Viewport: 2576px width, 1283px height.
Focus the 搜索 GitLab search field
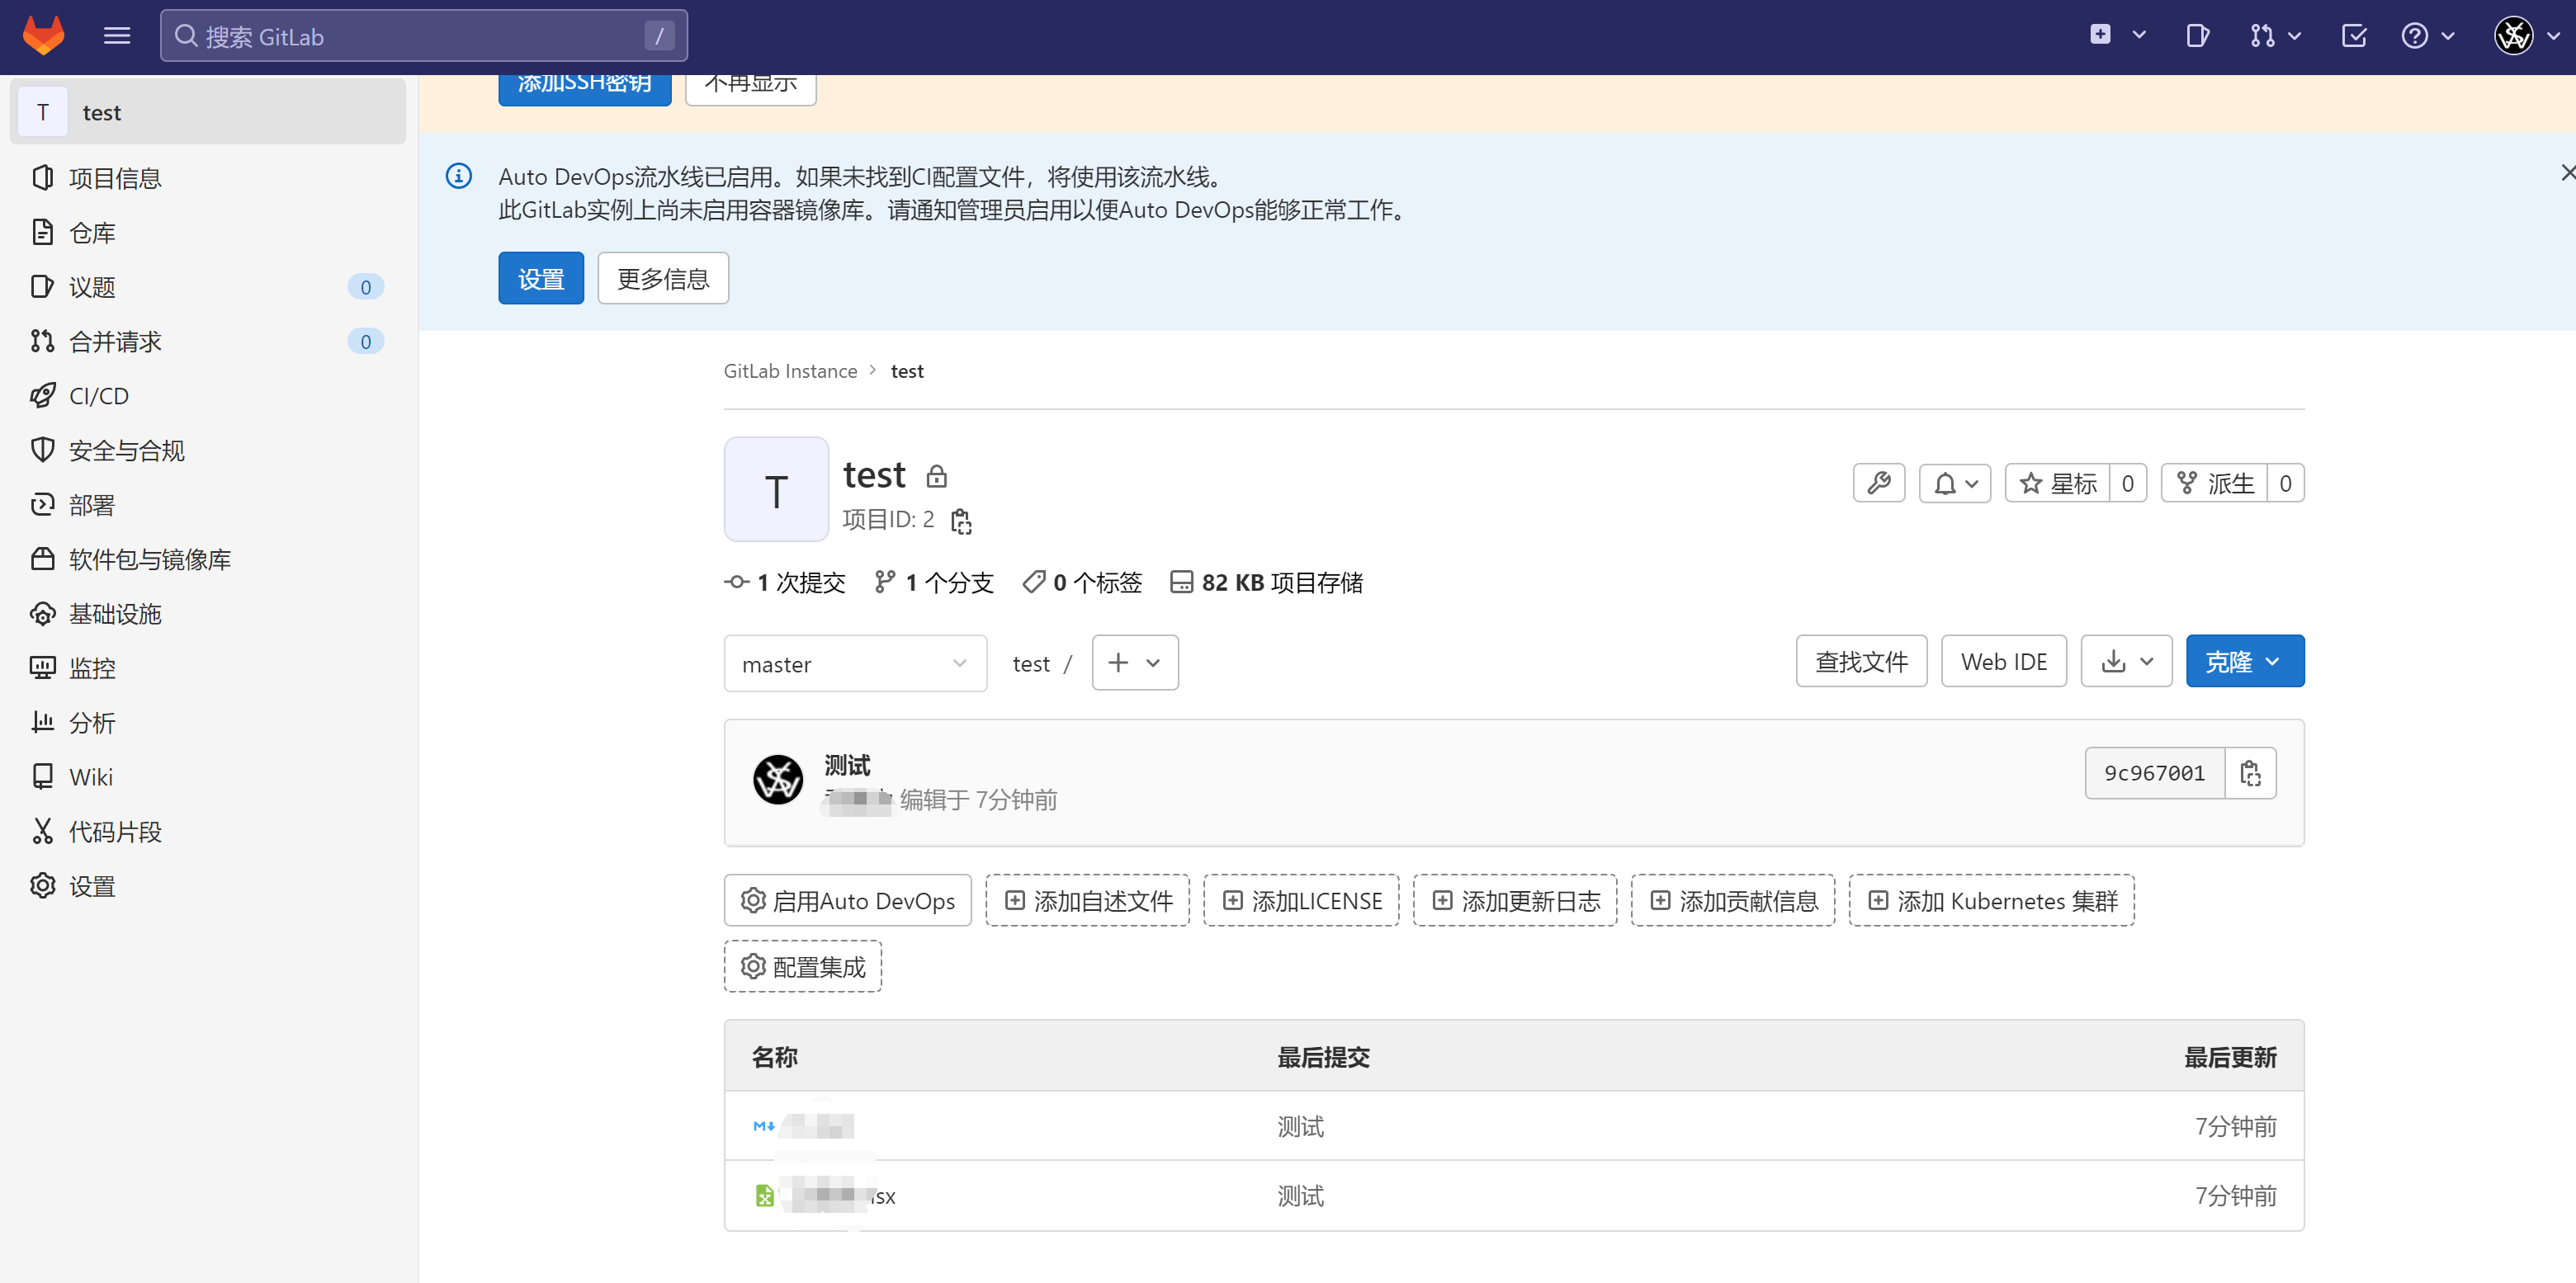423,36
